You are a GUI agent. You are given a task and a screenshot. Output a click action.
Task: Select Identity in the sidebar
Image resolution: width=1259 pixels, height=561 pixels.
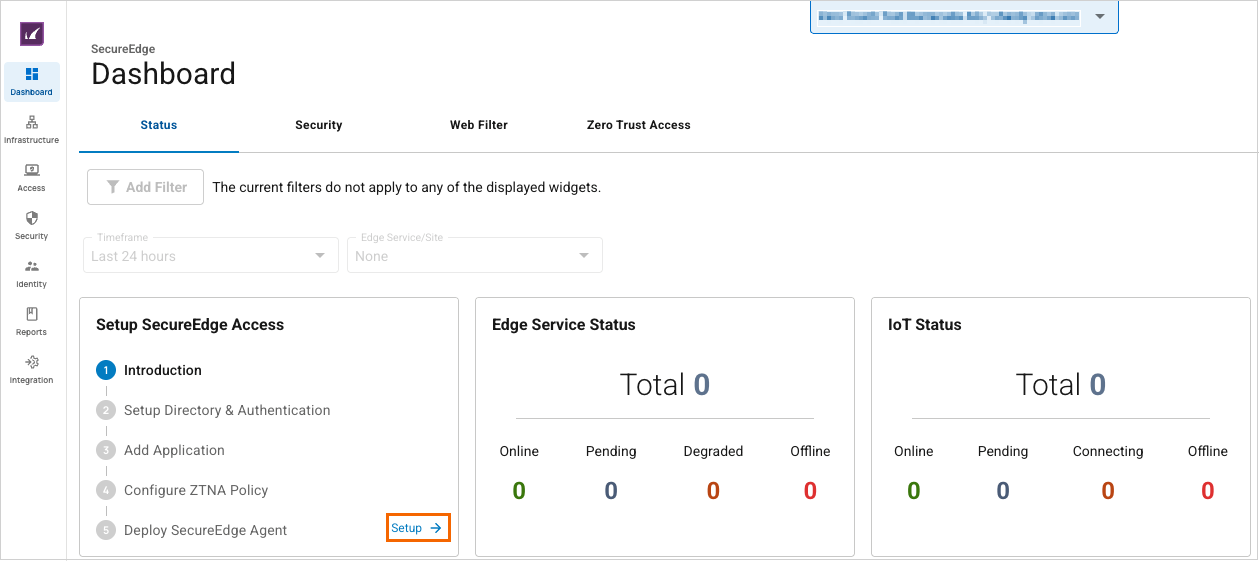(x=32, y=273)
